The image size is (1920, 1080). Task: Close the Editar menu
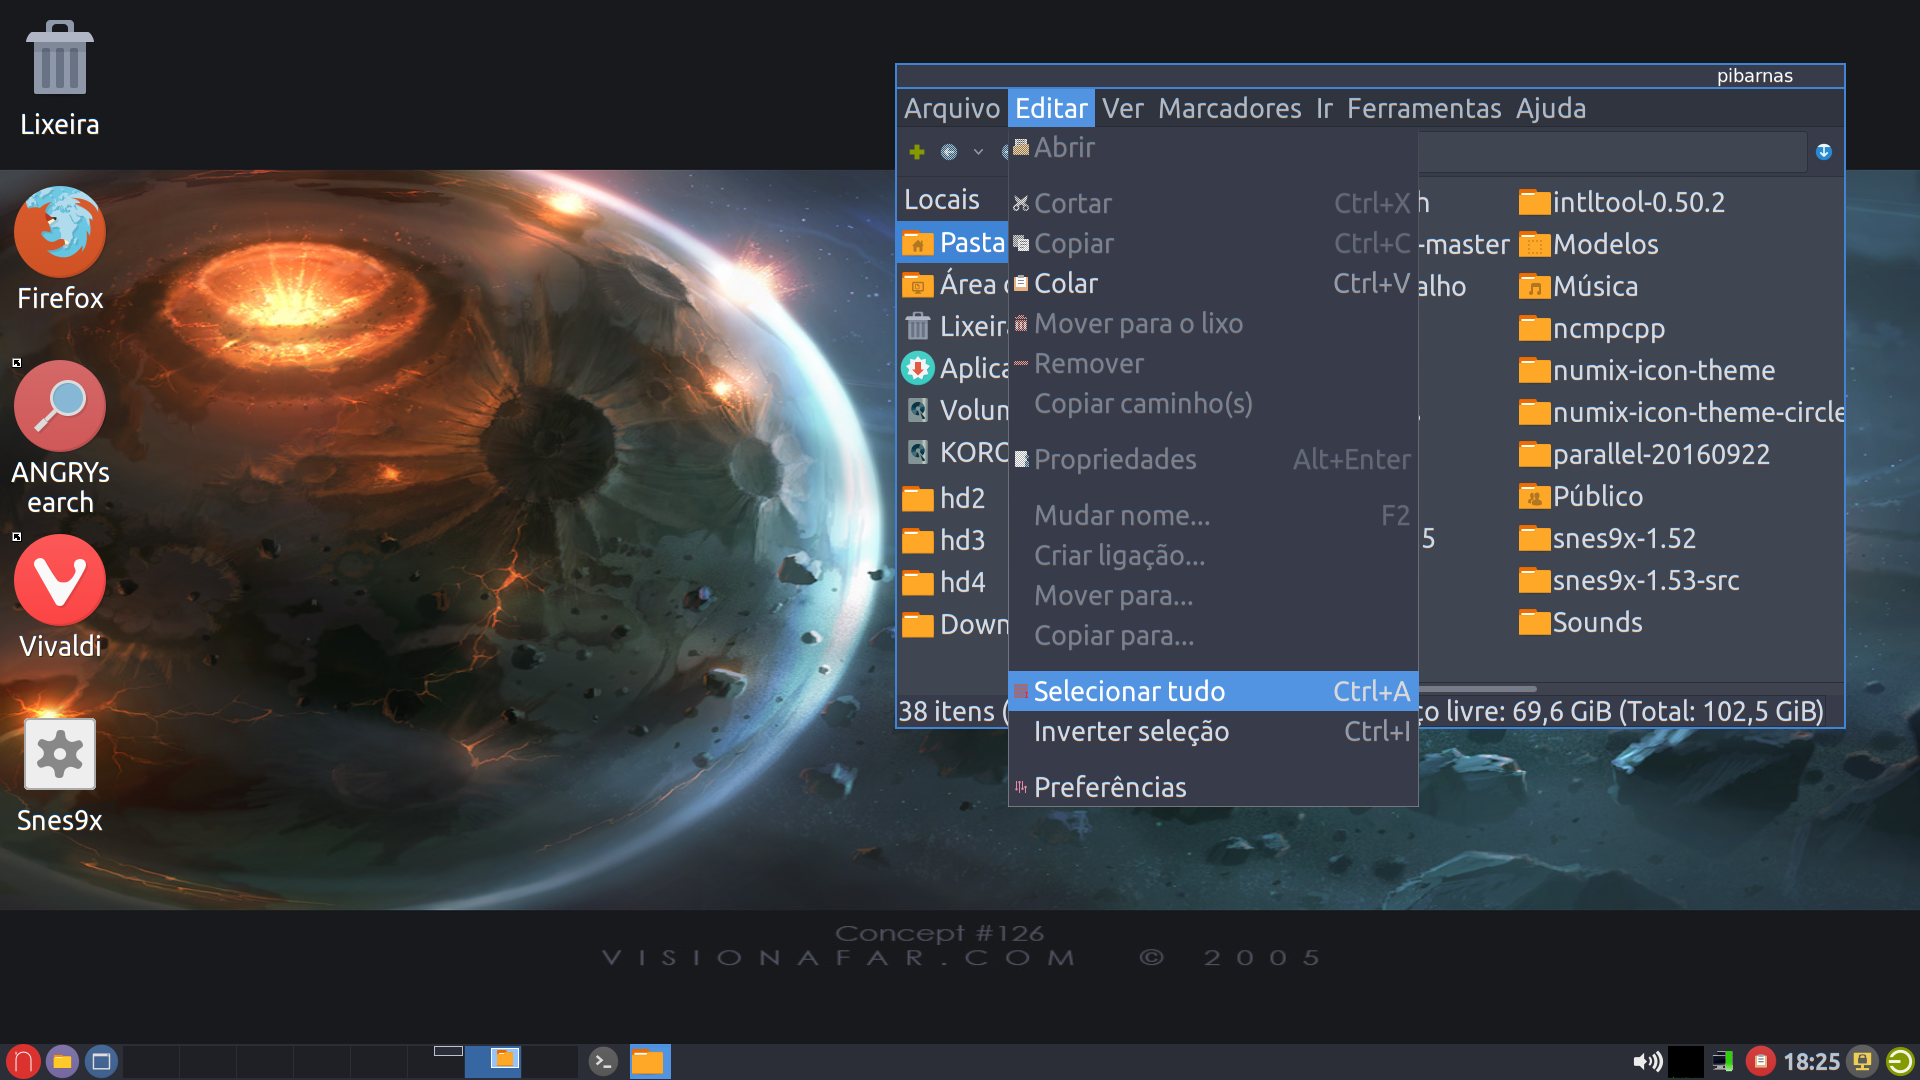1051,108
